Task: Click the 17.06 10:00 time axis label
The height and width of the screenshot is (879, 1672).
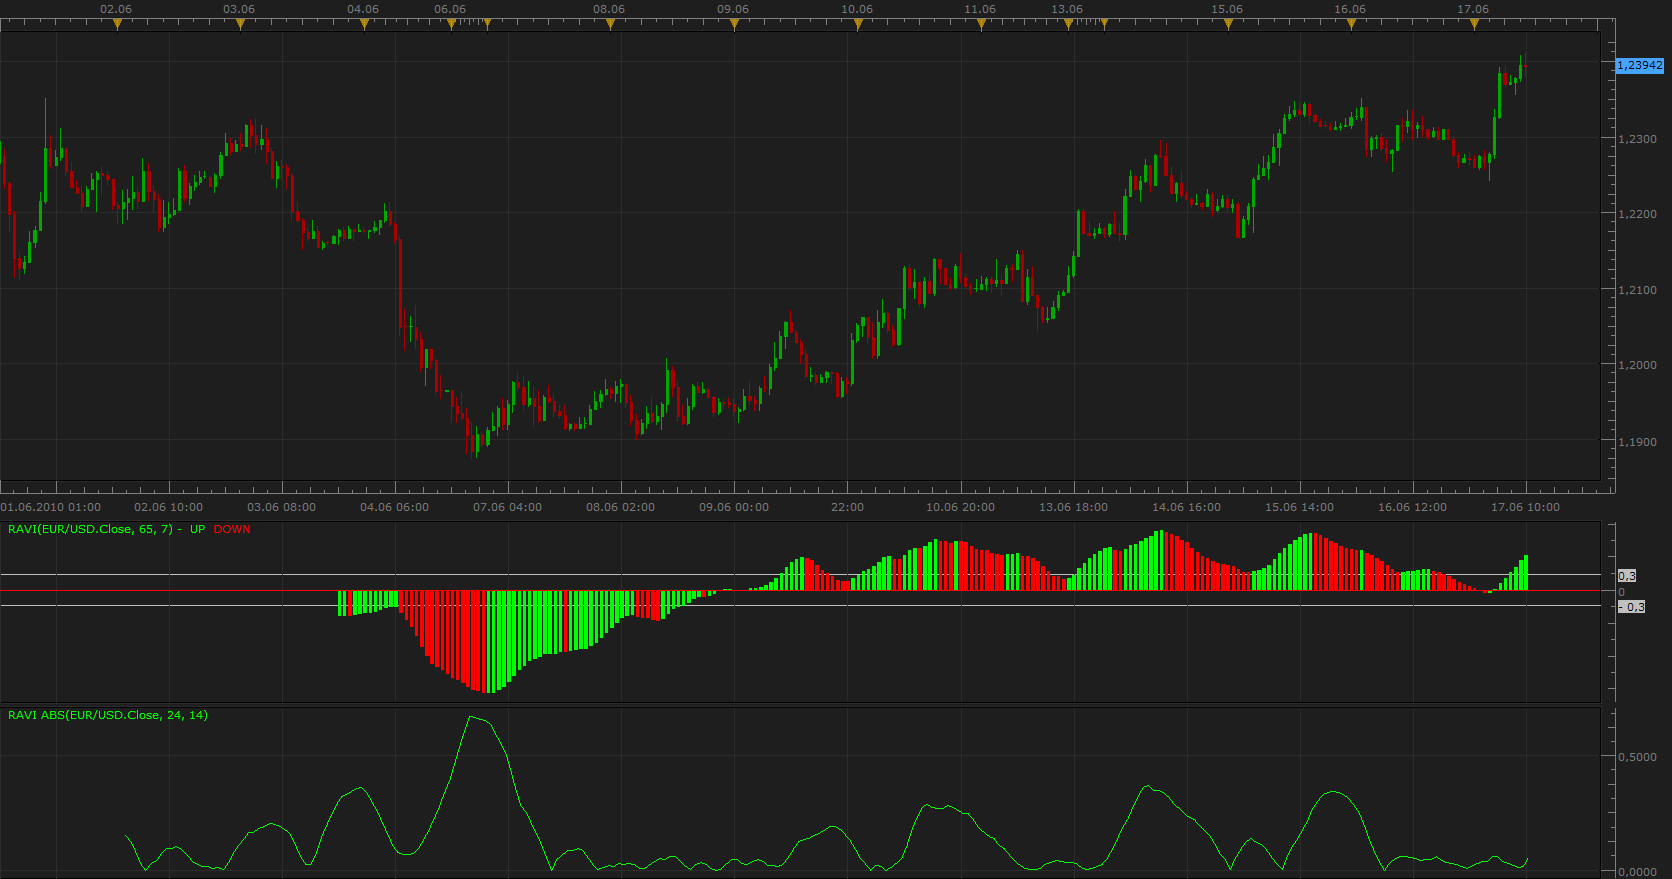Action: coord(1525,507)
